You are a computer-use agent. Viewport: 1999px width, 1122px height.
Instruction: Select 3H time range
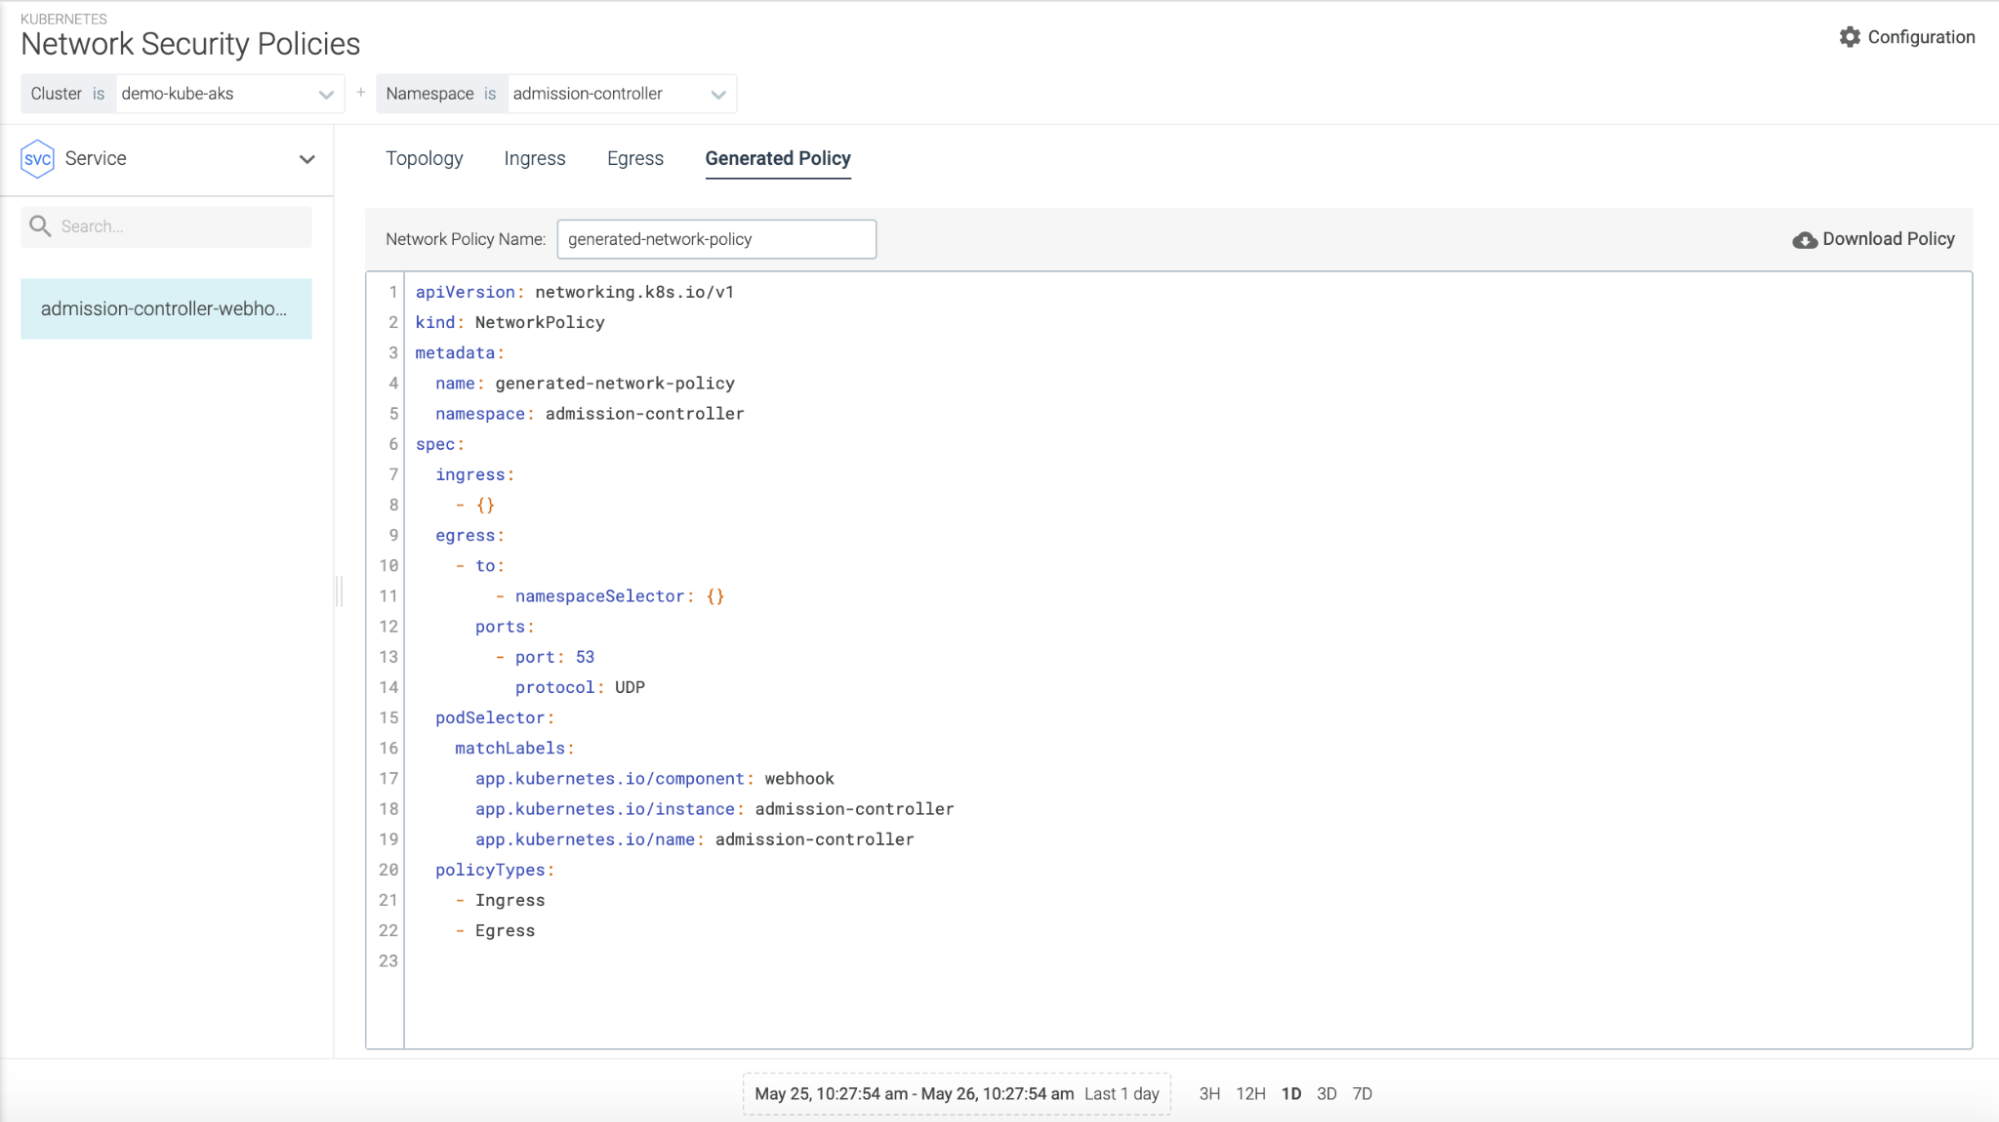coord(1209,1093)
